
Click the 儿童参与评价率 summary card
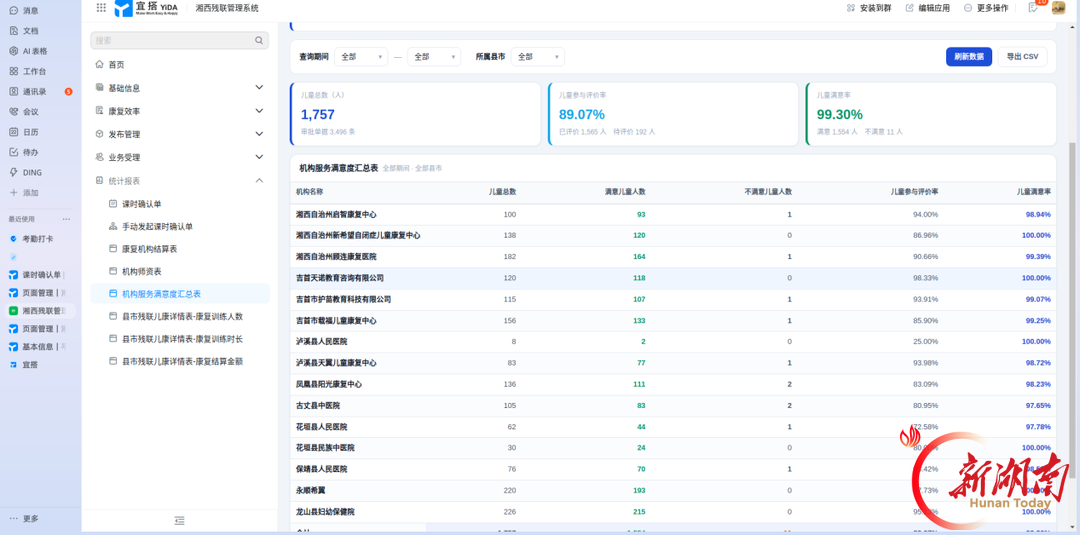(673, 114)
